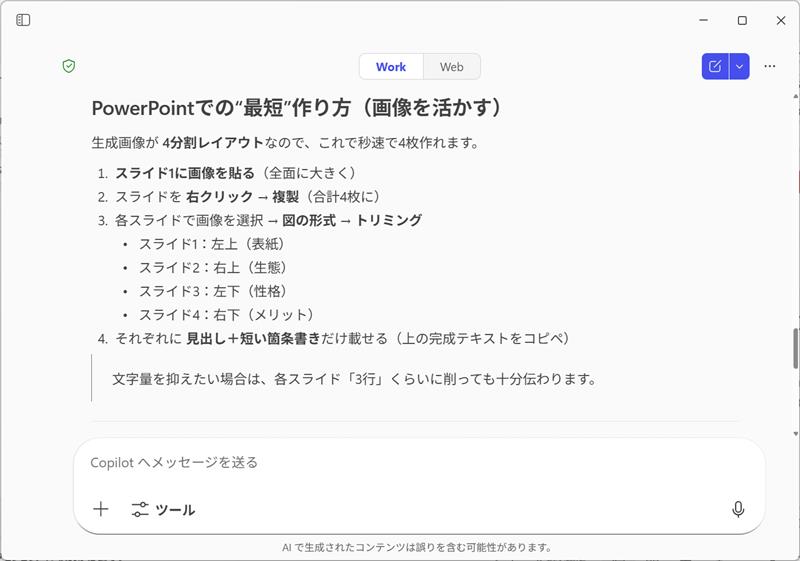Open the ツール tools menu
The width and height of the screenshot is (800, 561).
(164, 510)
